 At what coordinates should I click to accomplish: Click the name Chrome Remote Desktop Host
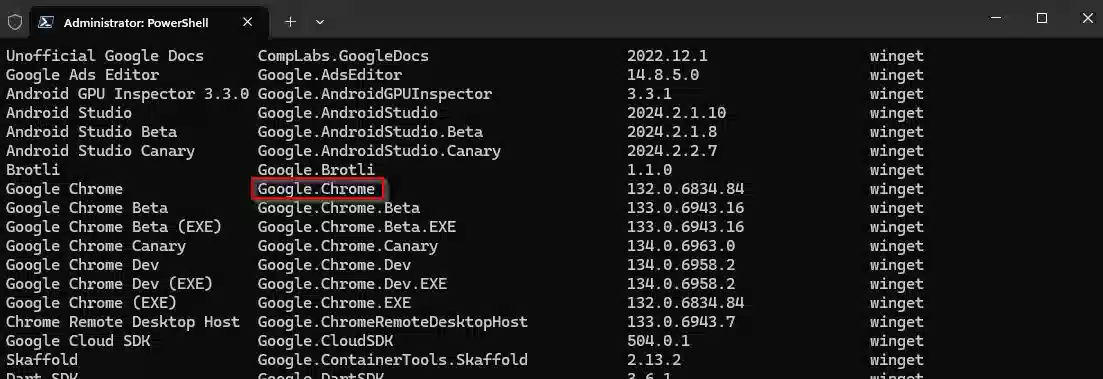pyautogui.click(x=122, y=321)
